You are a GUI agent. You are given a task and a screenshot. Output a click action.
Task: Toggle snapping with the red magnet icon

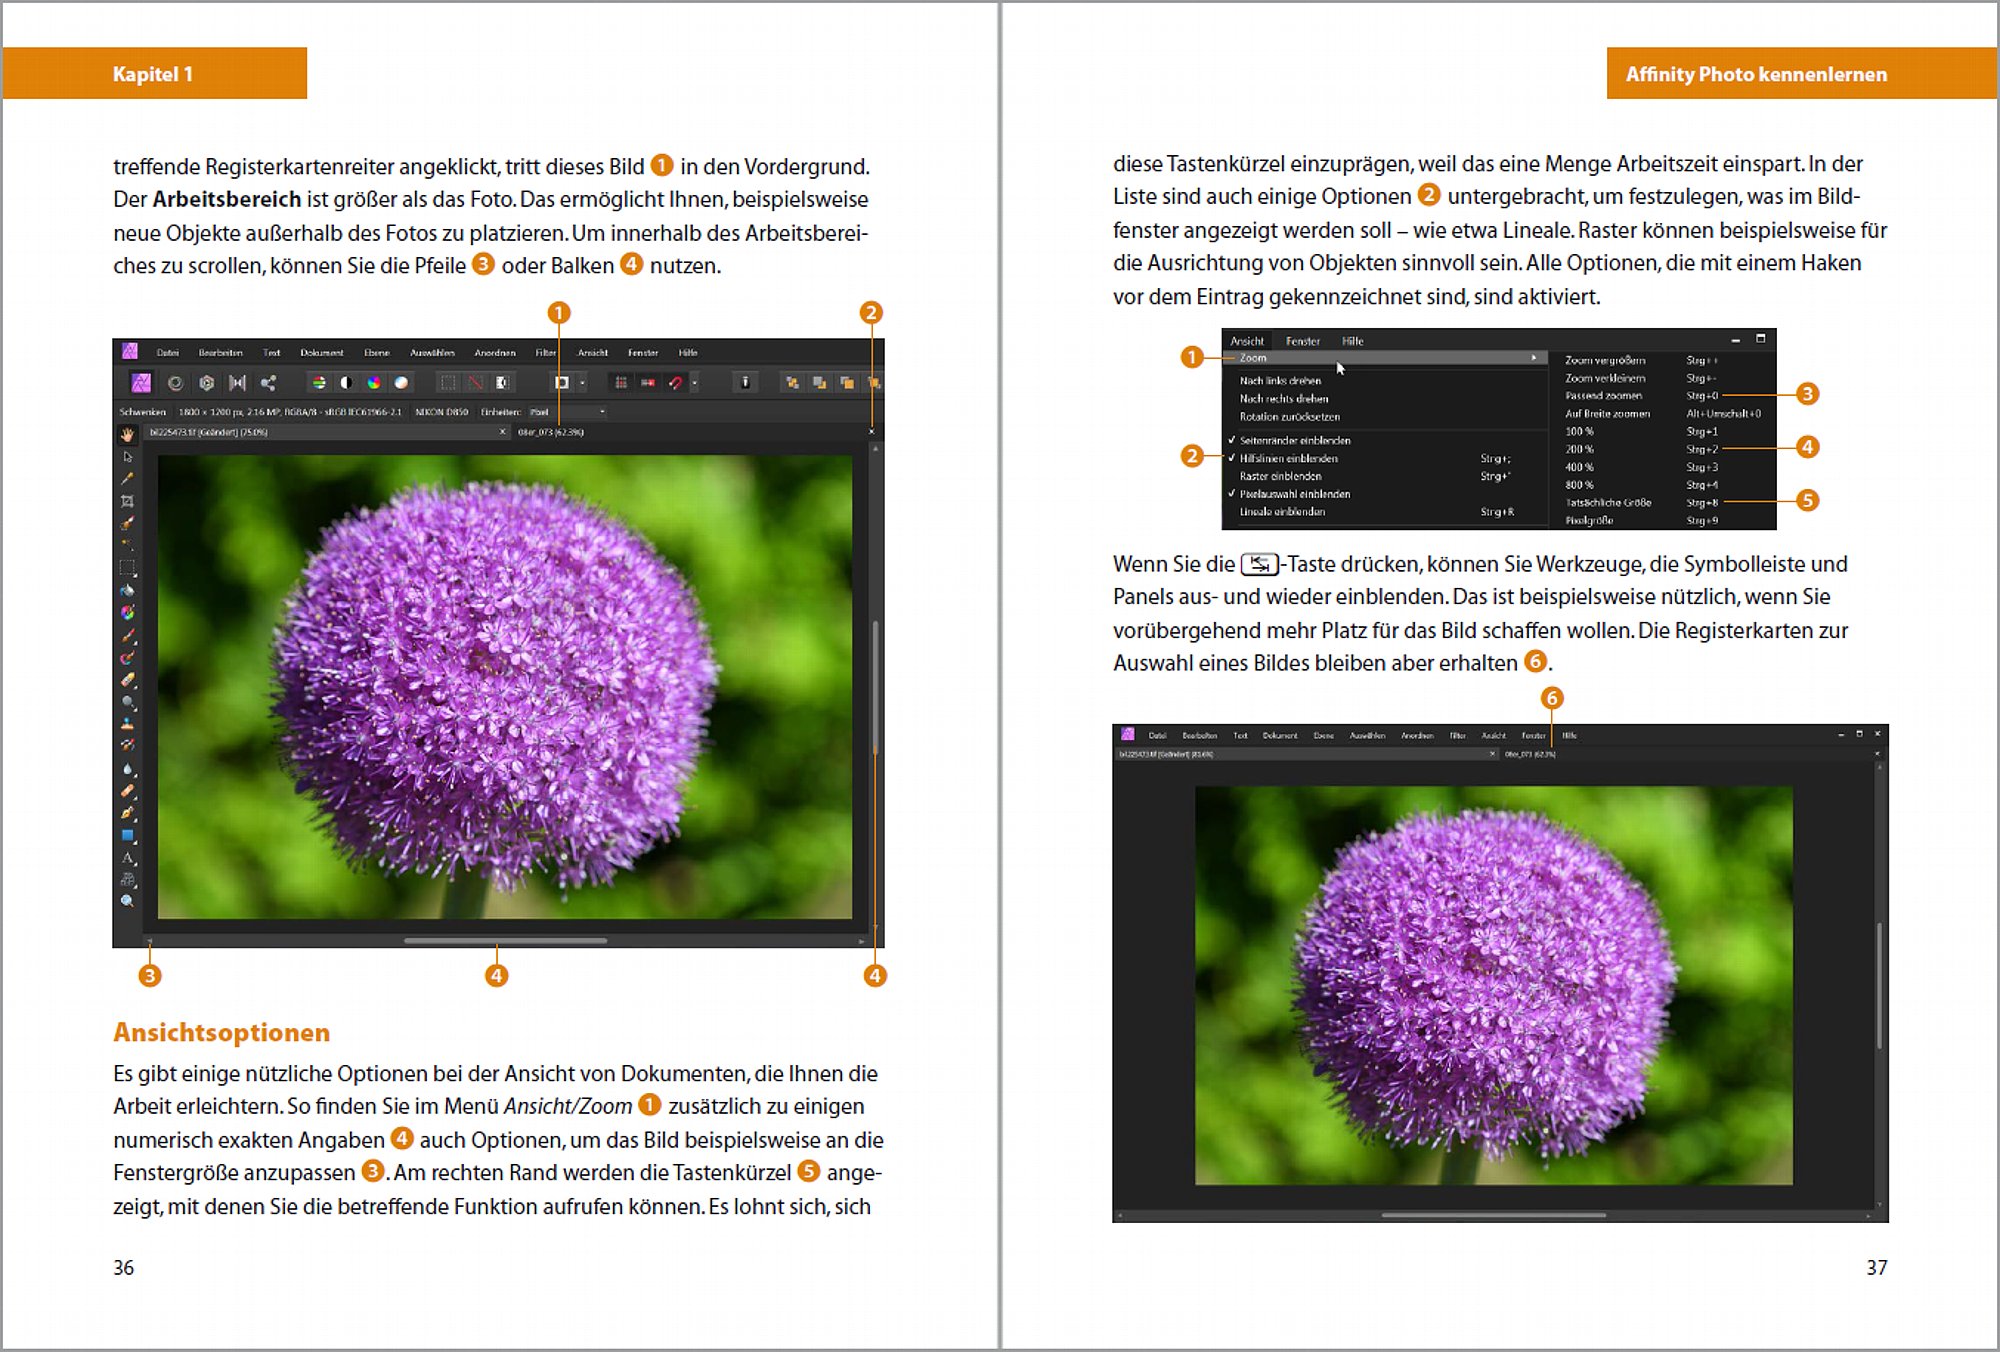676,382
